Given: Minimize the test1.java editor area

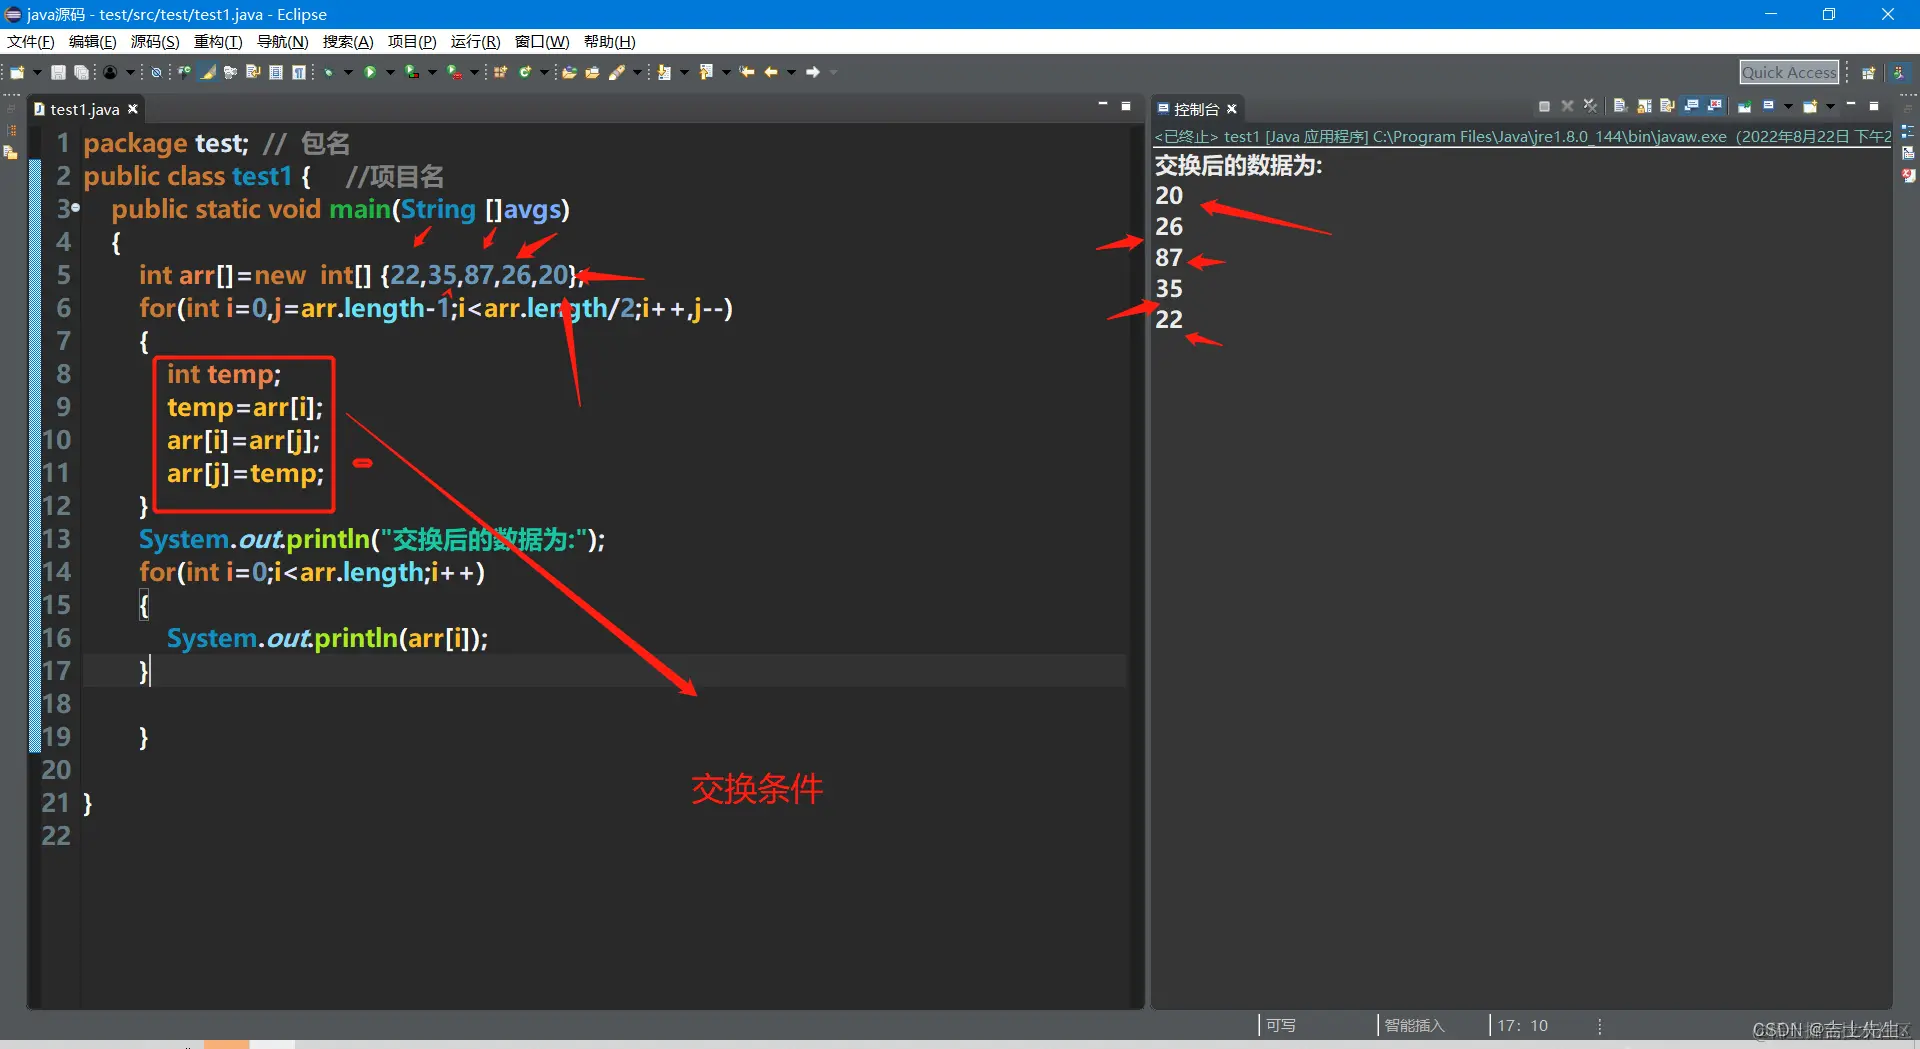Looking at the screenshot, I should pos(1103,105).
